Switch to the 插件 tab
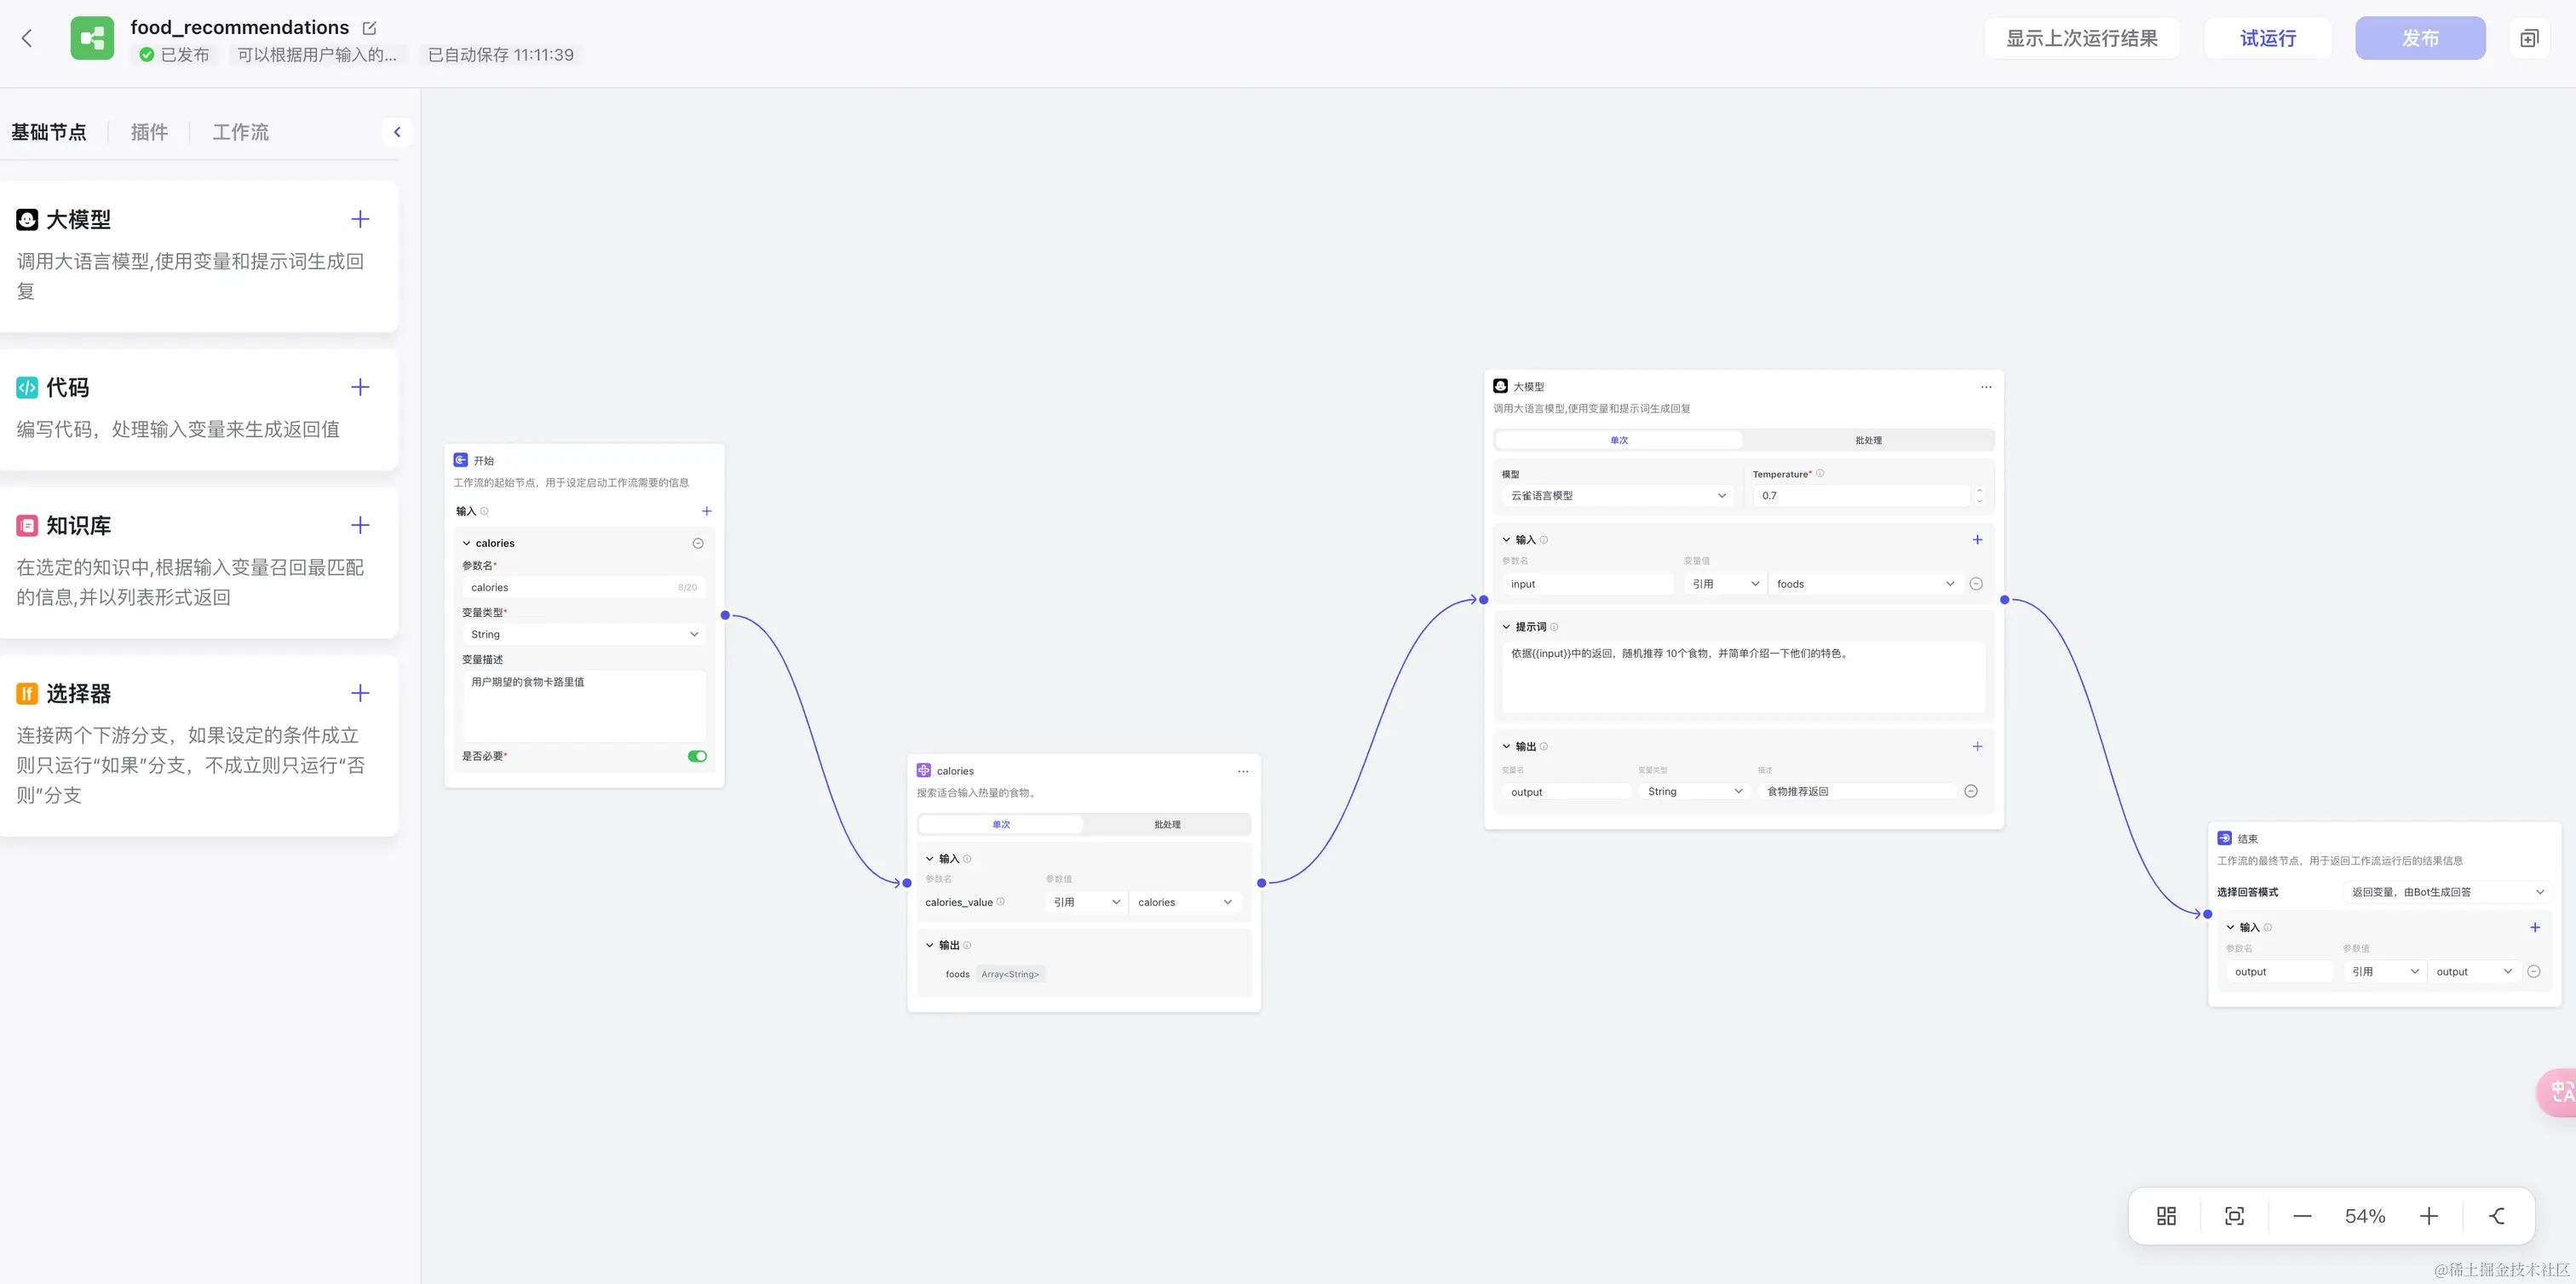2576x1284 pixels. [x=149, y=132]
